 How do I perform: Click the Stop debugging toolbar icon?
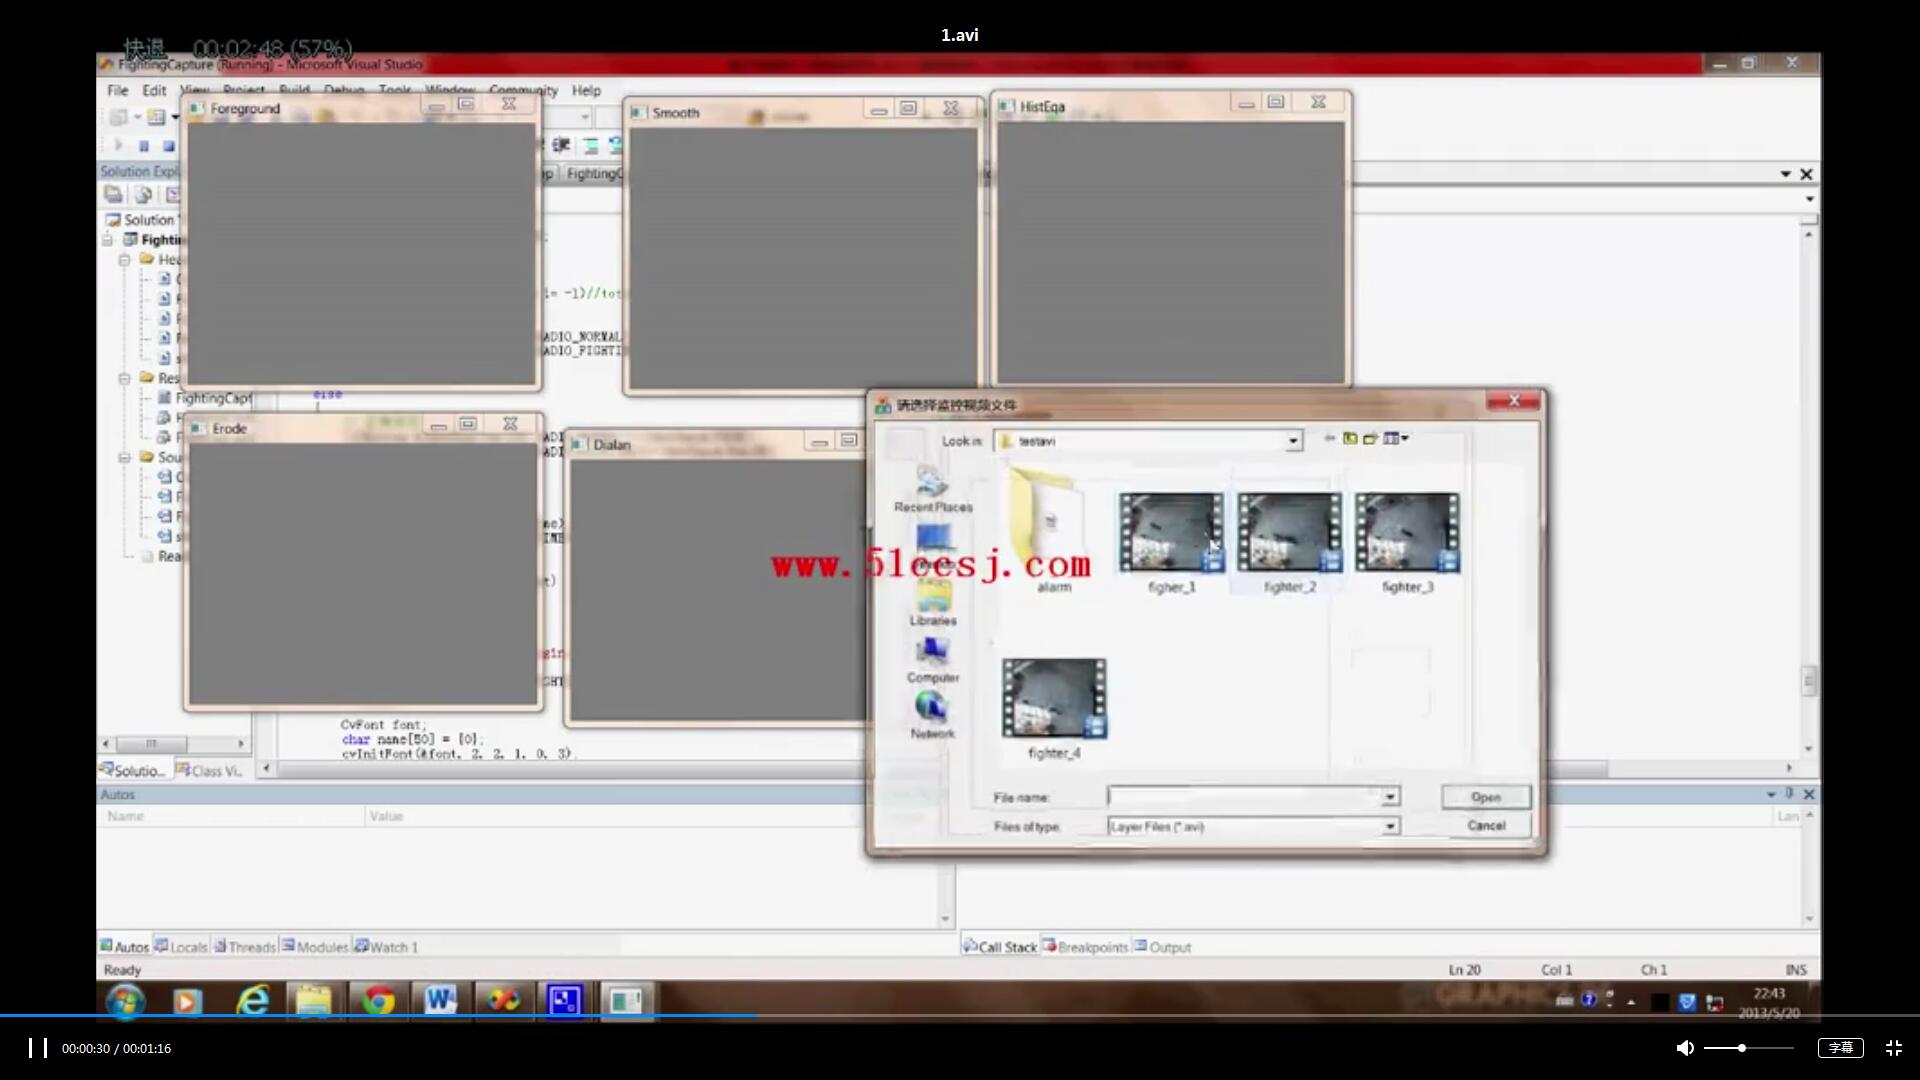pyautogui.click(x=168, y=146)
